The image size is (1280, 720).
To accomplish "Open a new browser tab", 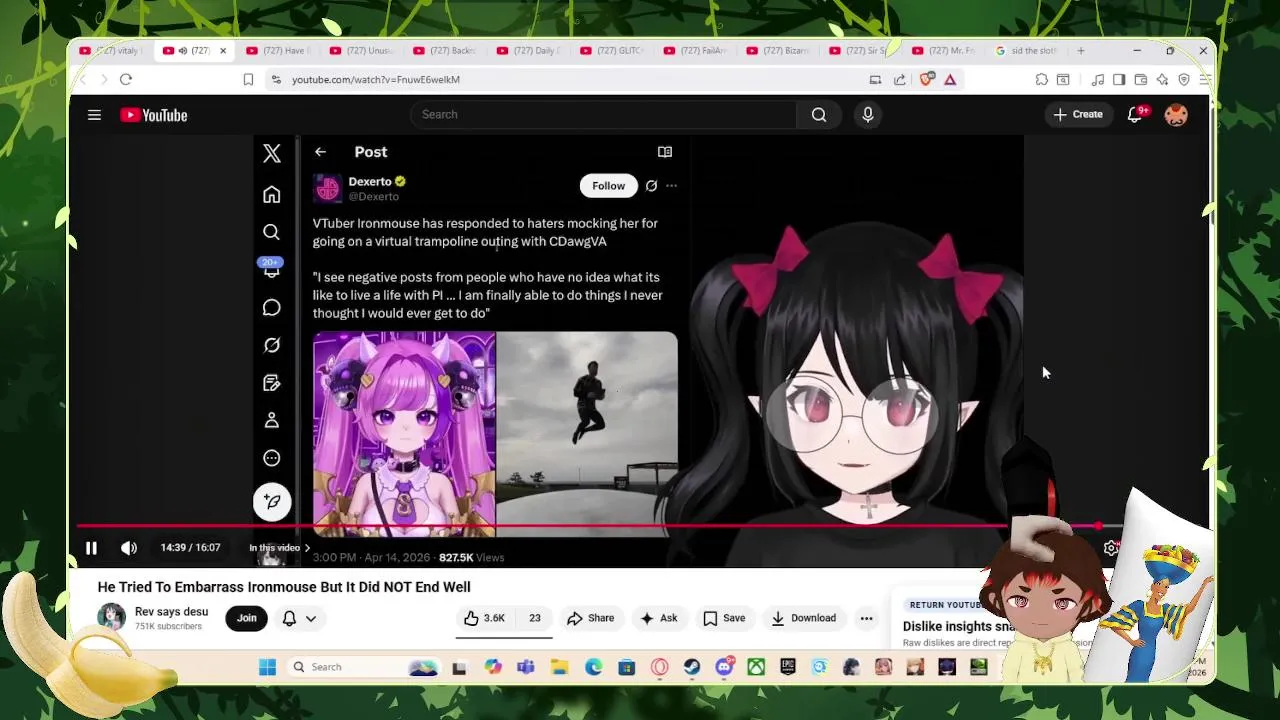I will click(x=1081, y=51).
